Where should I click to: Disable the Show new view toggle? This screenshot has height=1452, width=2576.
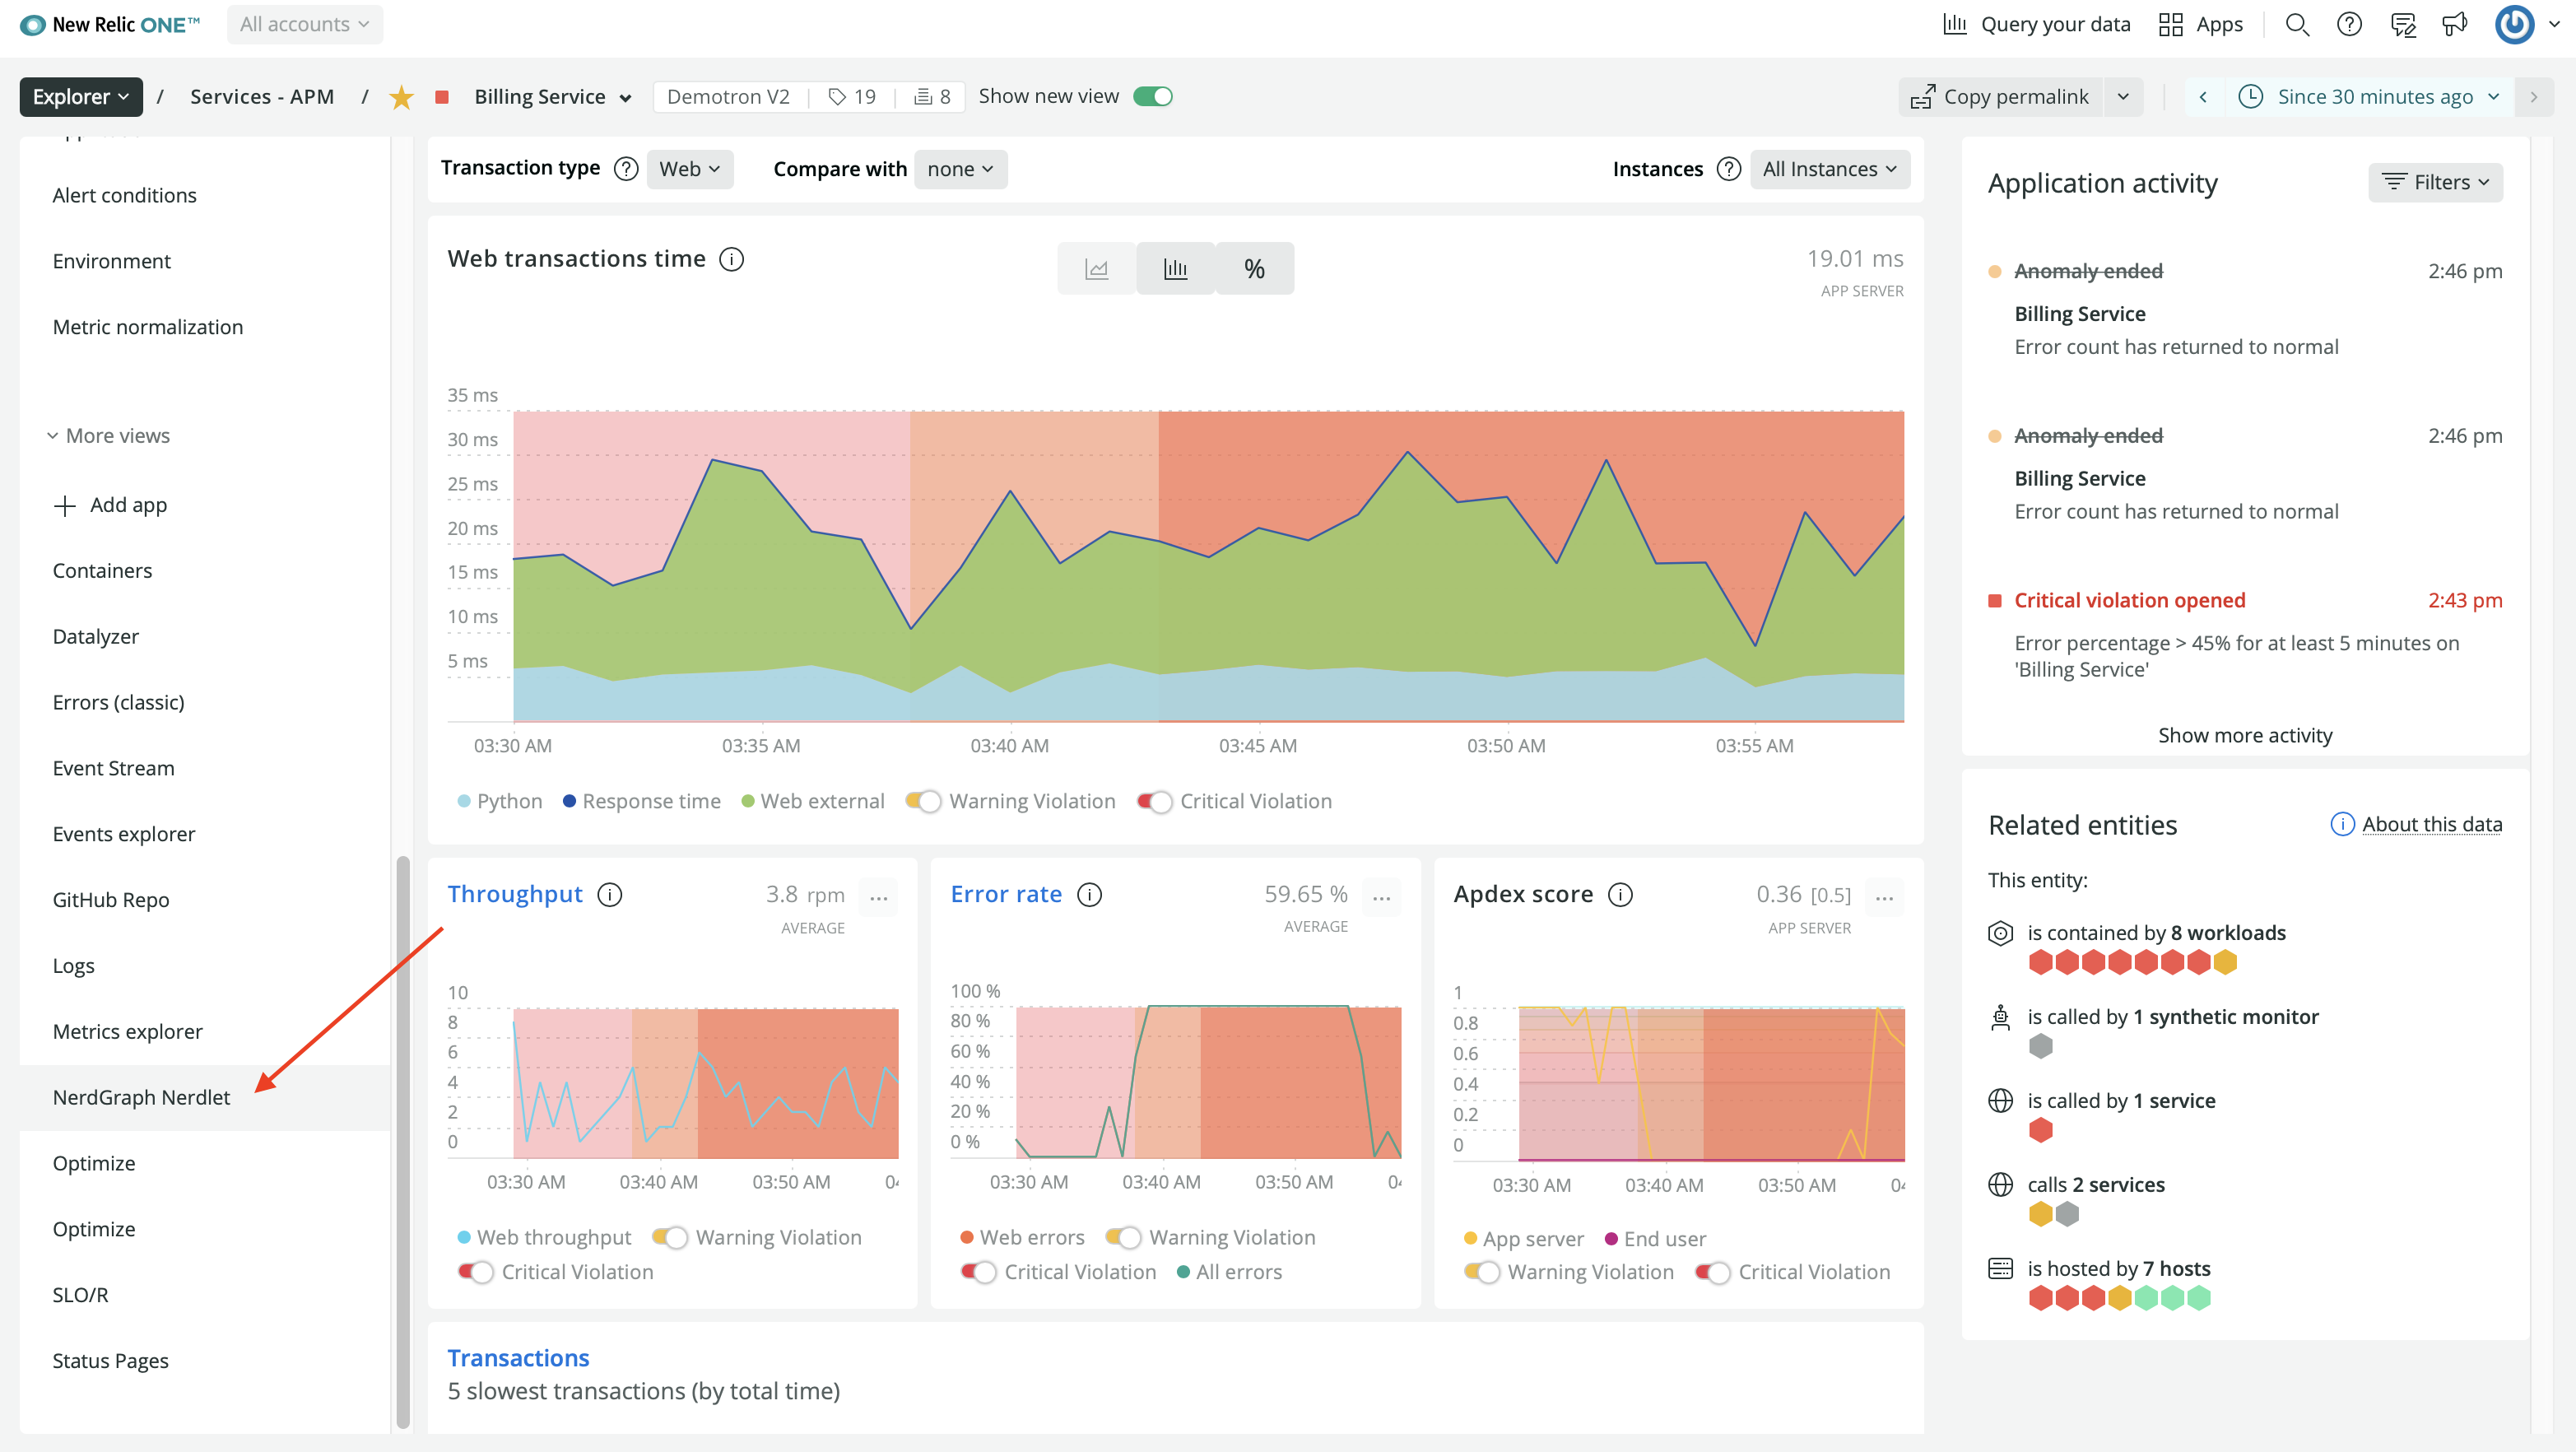1152,96
